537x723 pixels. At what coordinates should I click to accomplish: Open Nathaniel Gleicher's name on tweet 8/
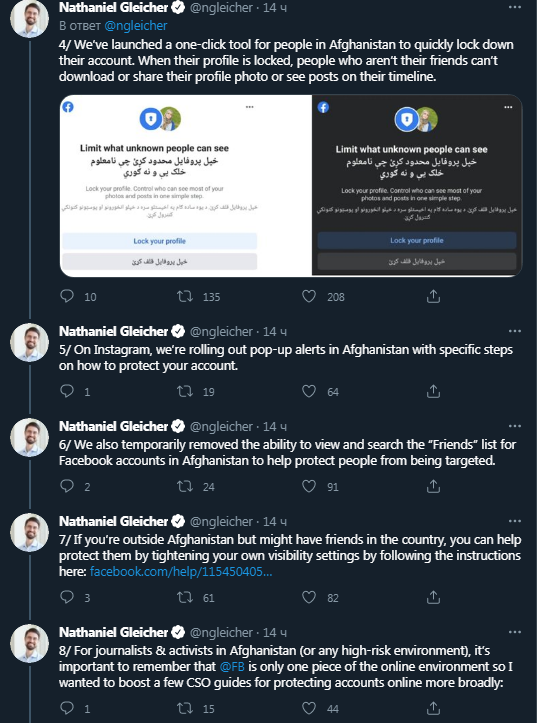[x=113, y=632]
